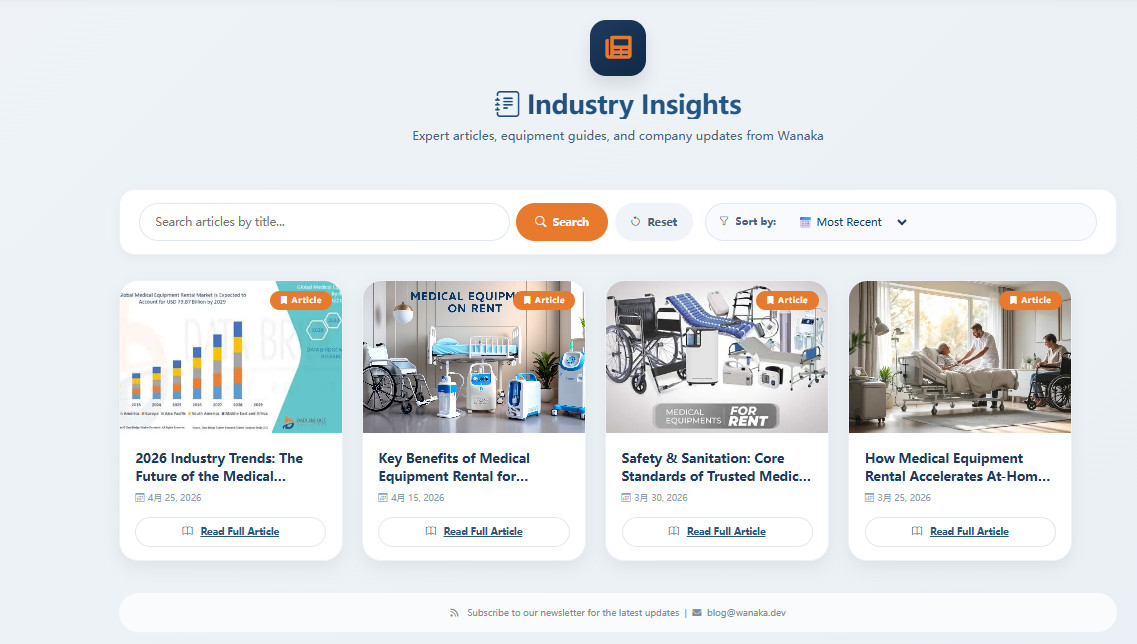Open How Medical Equipment Rental Accelerates title
Screen dimensions: 1137x644
point(957,467)
